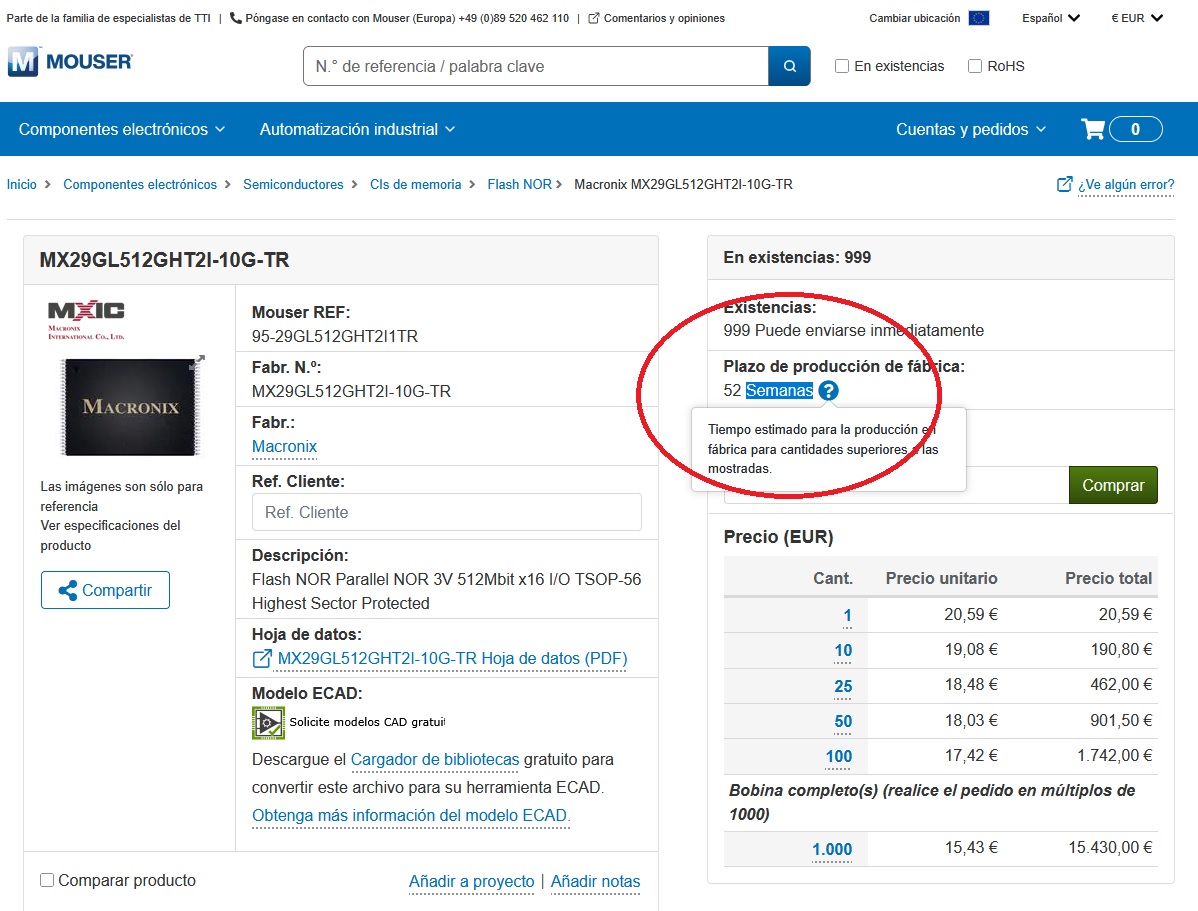The image size is (1198, 911).
Task: Click the Mouser logo
Action: click(70, 62)
